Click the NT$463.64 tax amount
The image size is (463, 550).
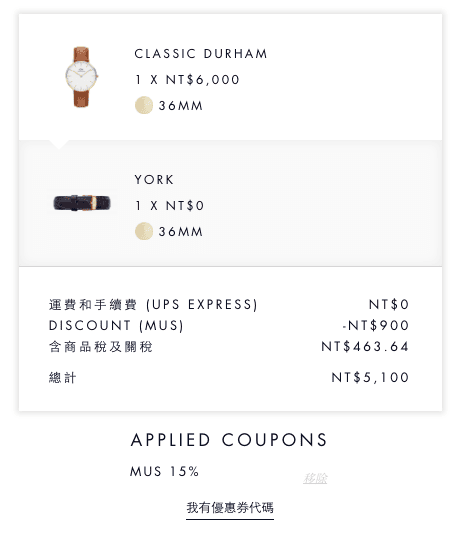pos(365,347)
